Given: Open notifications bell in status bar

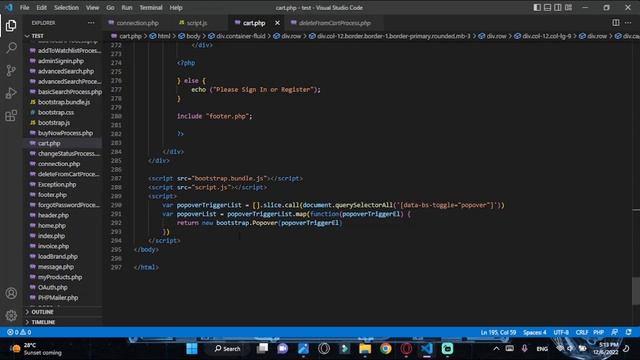Looking at the screenshot, I should point(629,332).
